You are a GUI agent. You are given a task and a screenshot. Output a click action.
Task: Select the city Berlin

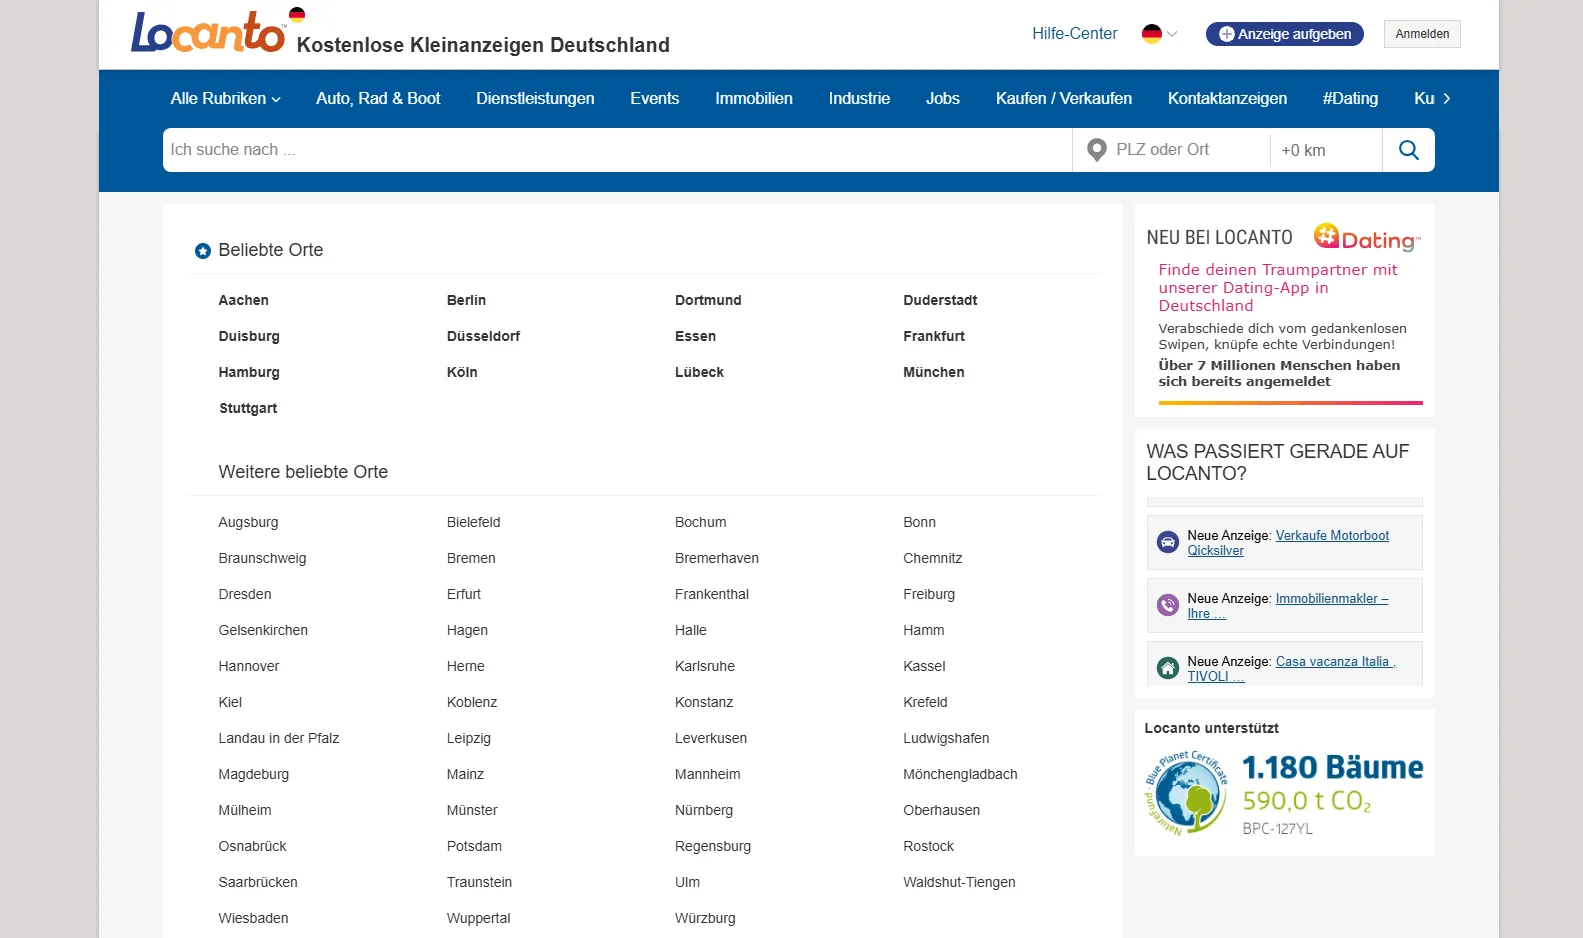[x=466, y=300]
